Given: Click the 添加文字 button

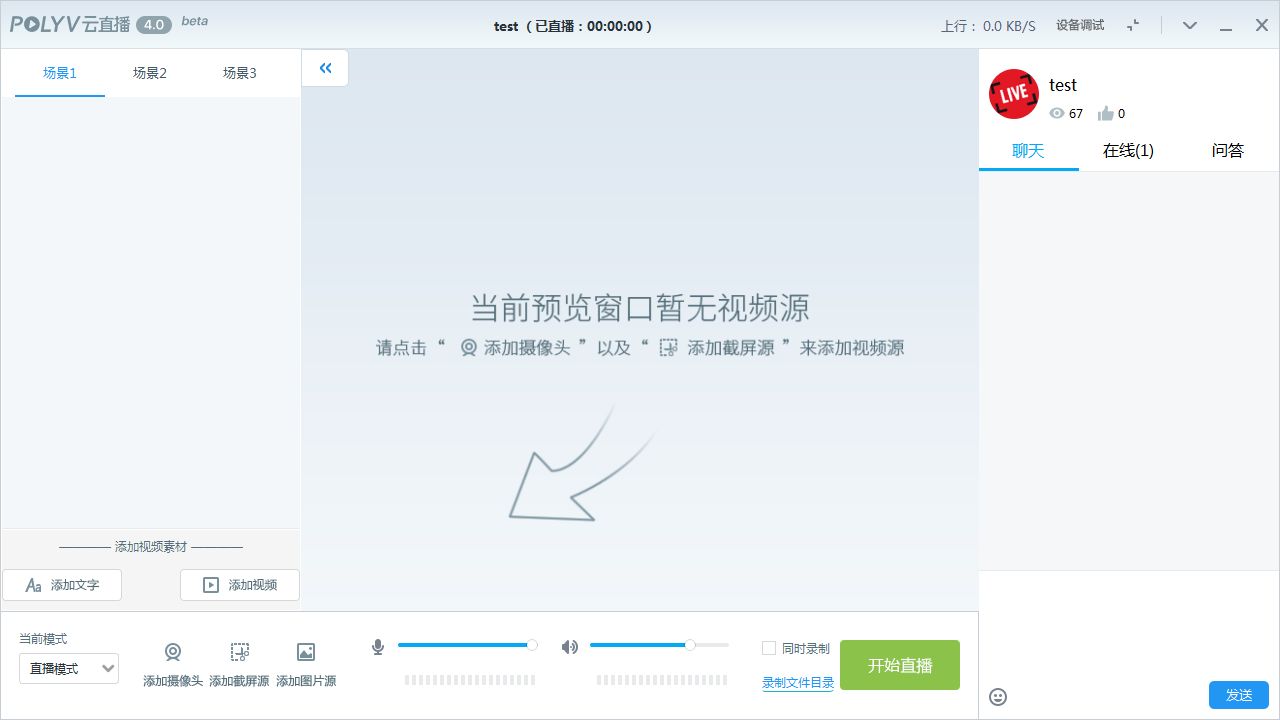Looking at the screenshot, I should (x=62, y=585).
